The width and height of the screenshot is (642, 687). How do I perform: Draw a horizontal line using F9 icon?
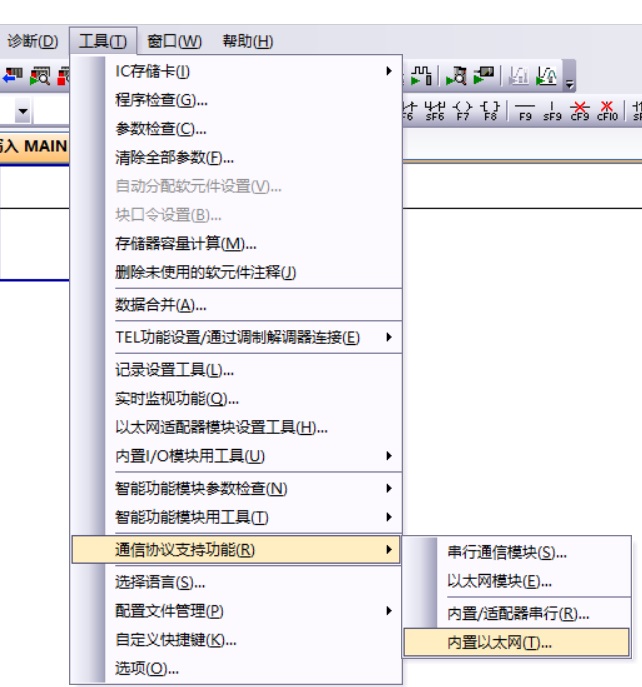coord(525,108)
